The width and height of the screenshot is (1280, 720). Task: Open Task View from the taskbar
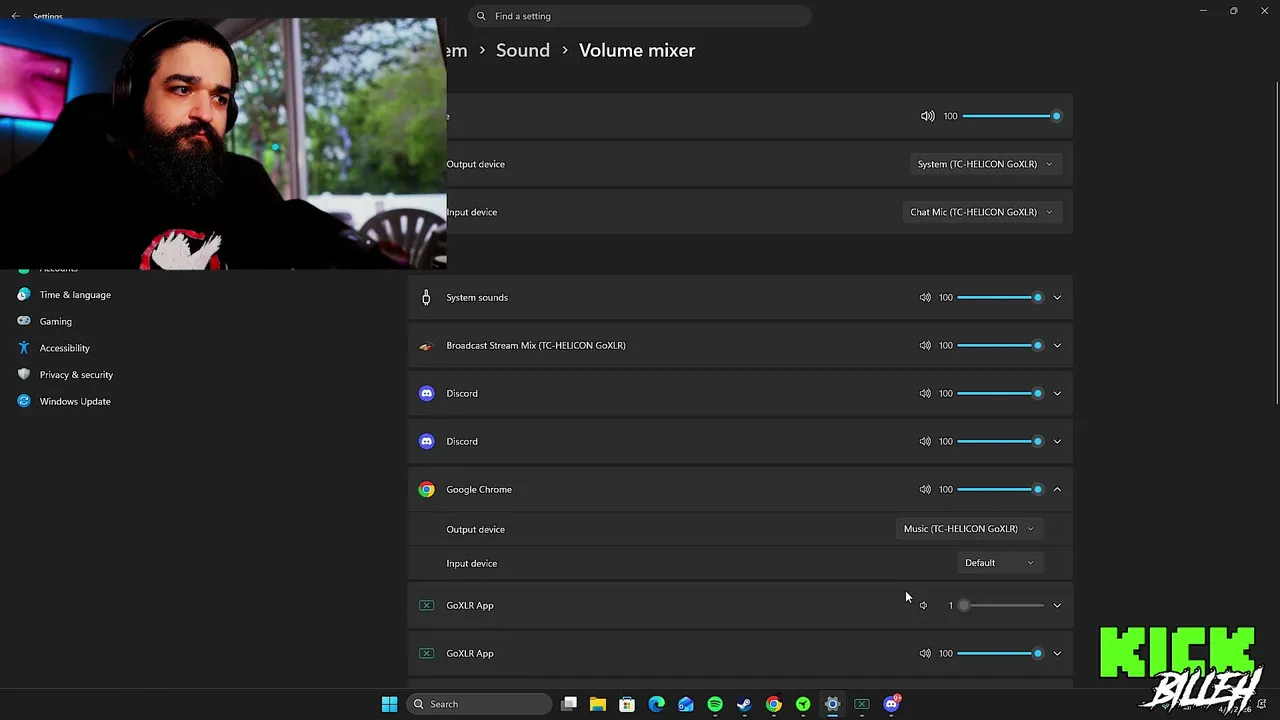tap(569, 704)
